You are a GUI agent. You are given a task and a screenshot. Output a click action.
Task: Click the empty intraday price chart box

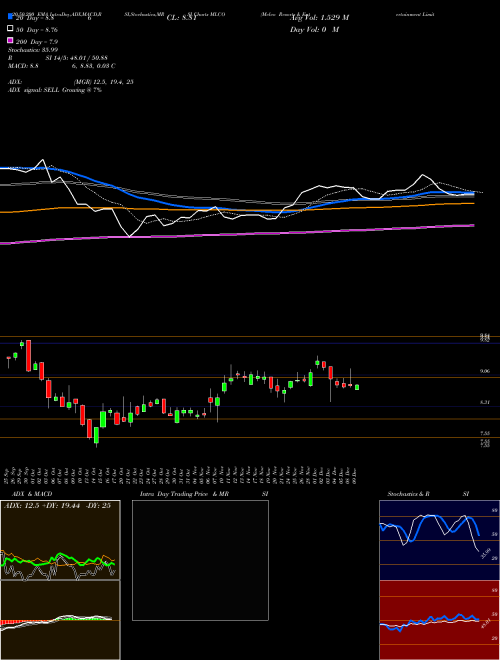pyautogui.click(x=200, y=560)
